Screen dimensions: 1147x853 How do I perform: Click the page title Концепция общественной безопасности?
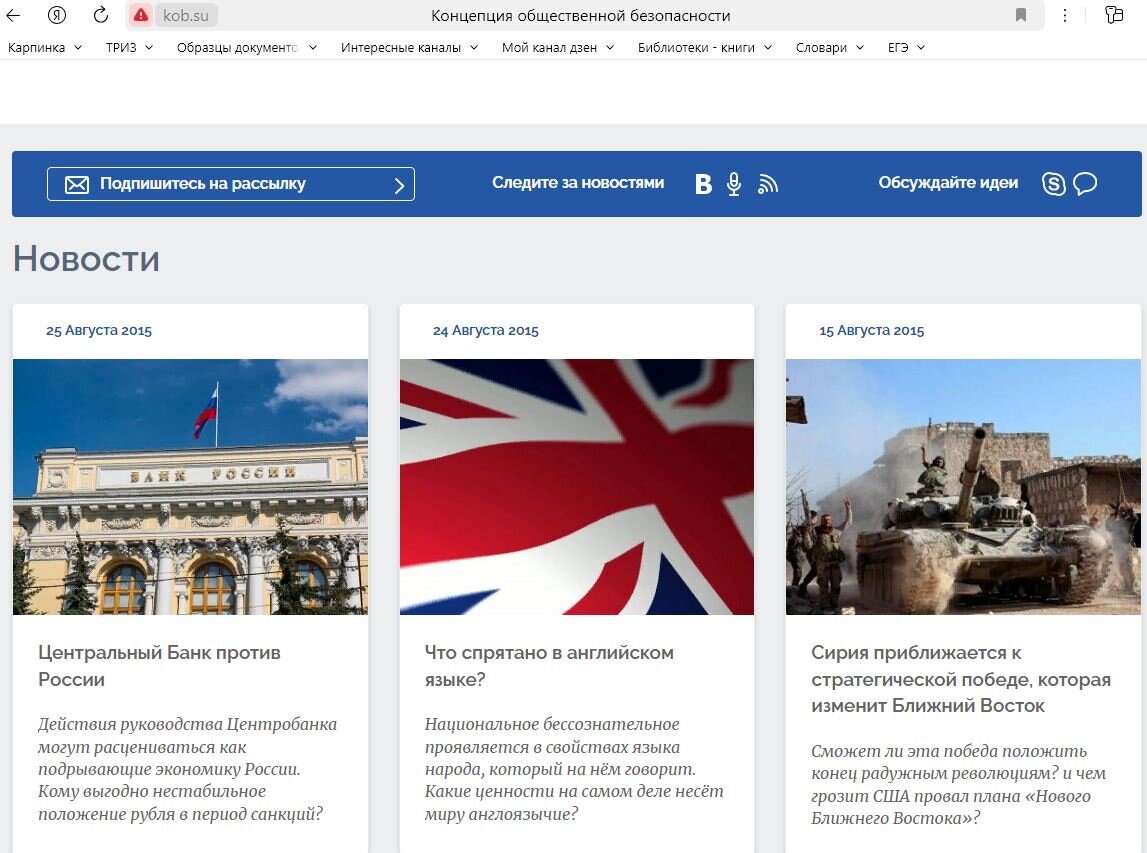[581, 15]
